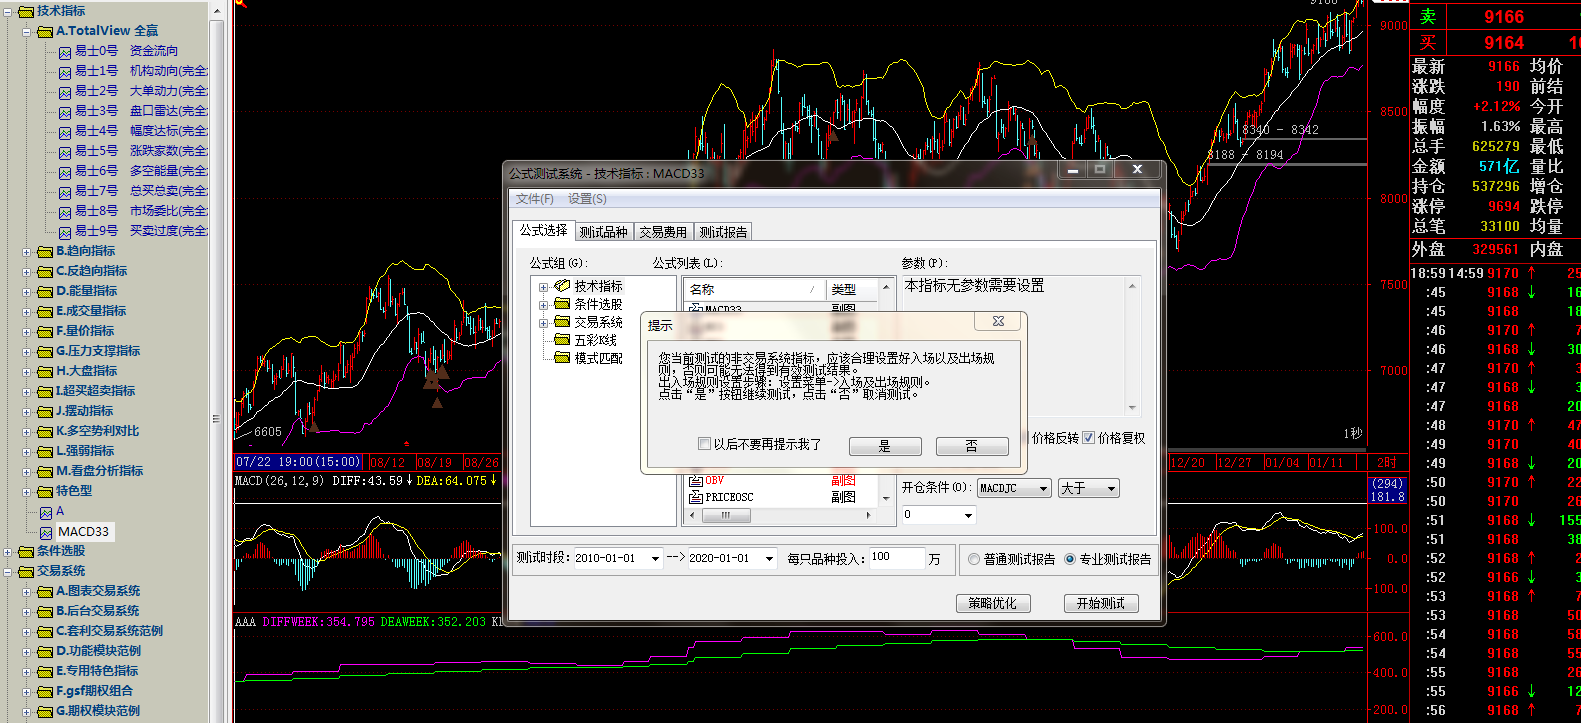1581x723 pixels.
Task: Click the 技术指标 folder icon in formula group
Action: 562,286
